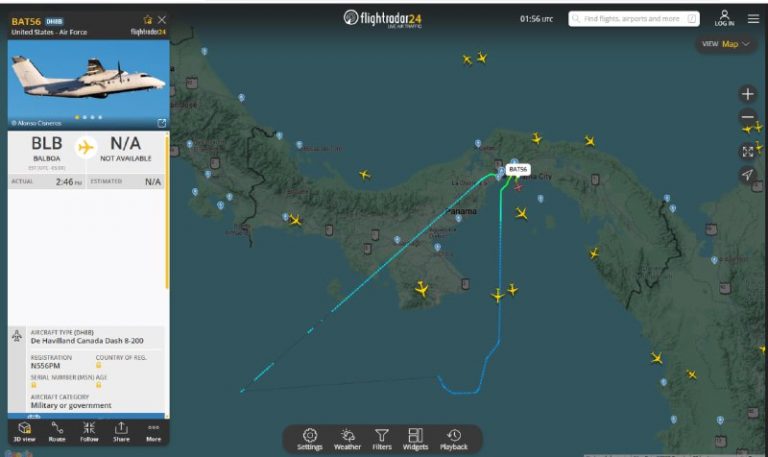This screenshot has height=457, width=768.
Task: Open the Weather overlay options
Action: tap(347, 439)
